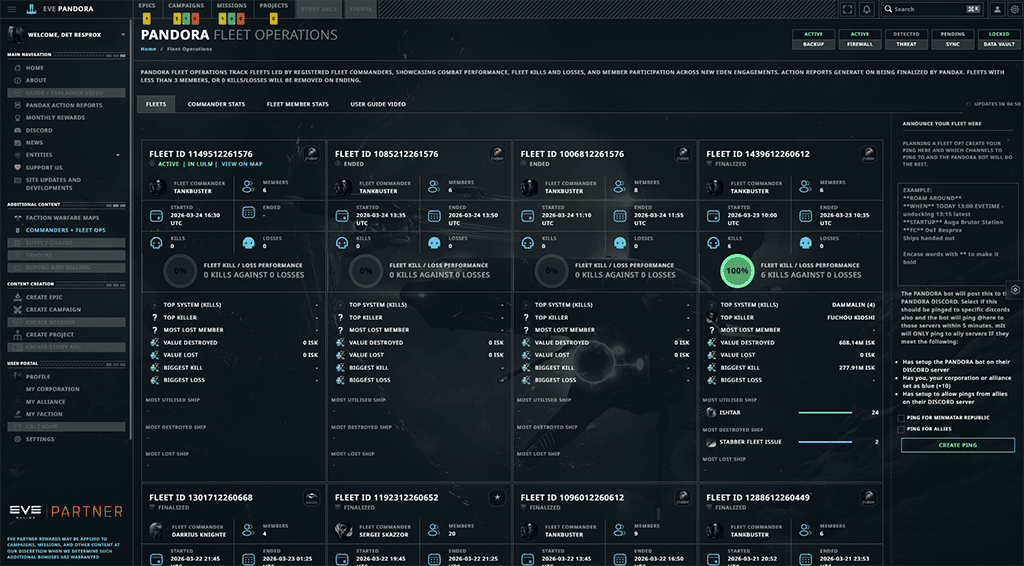Image resolution: width=1024 pixels, height=566 pixels.
Task: Click the Pending Sync status button
Action: (953, 39)
